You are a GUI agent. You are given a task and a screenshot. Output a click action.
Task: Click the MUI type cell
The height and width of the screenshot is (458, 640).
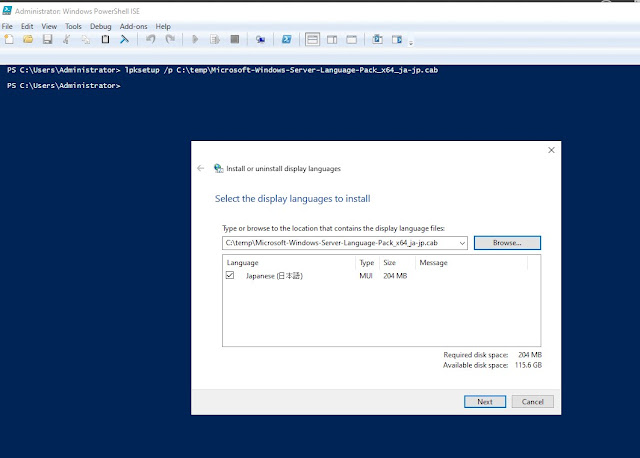[366, 276]
